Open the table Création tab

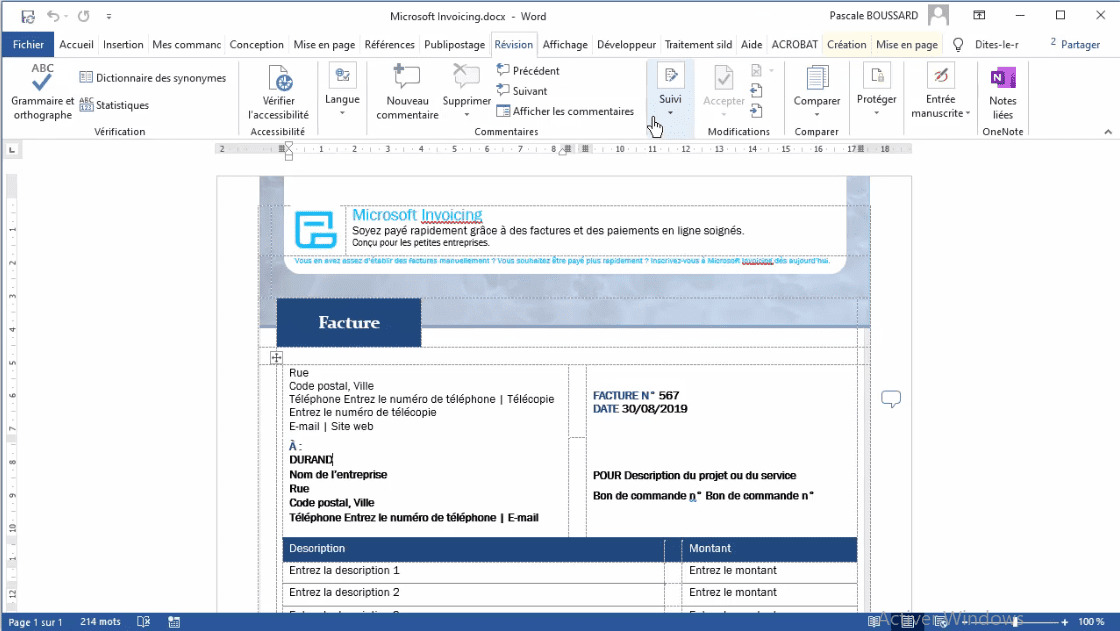tap(846, 44)
